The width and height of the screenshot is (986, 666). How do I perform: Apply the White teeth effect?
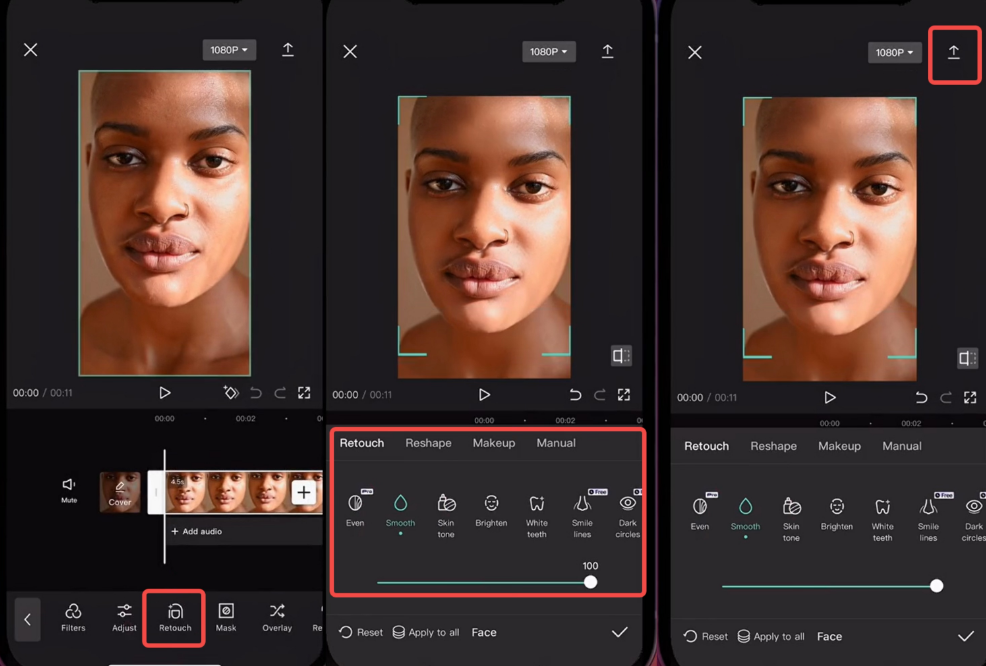(x=537, y=515)
